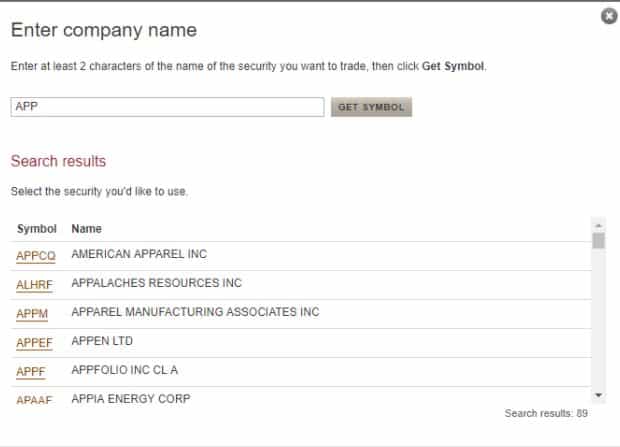Viewport: 620px width, 447px height.
Task: Click the APPALACHES RESOURCES INC name
Action: point(156,283)
